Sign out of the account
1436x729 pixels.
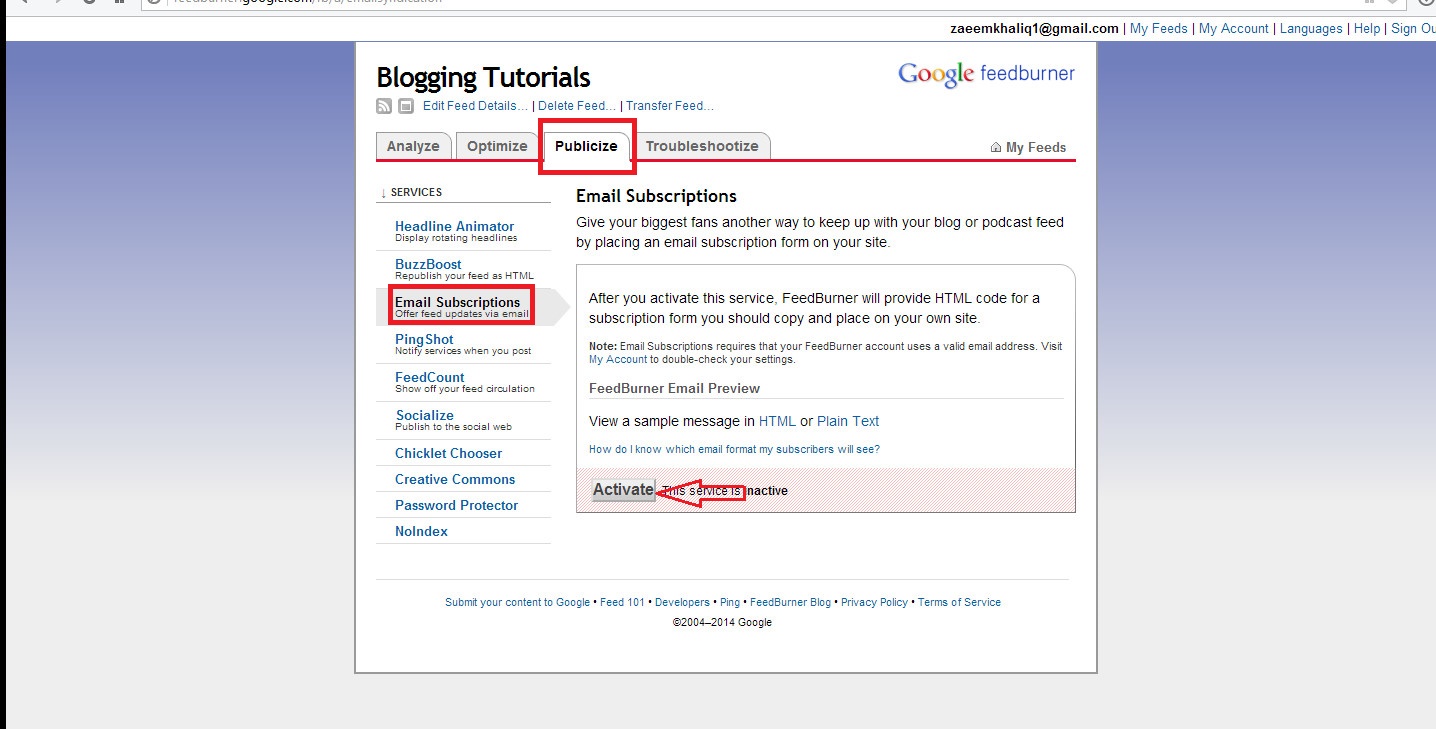pyautogui.click(x=1414, y=28)
